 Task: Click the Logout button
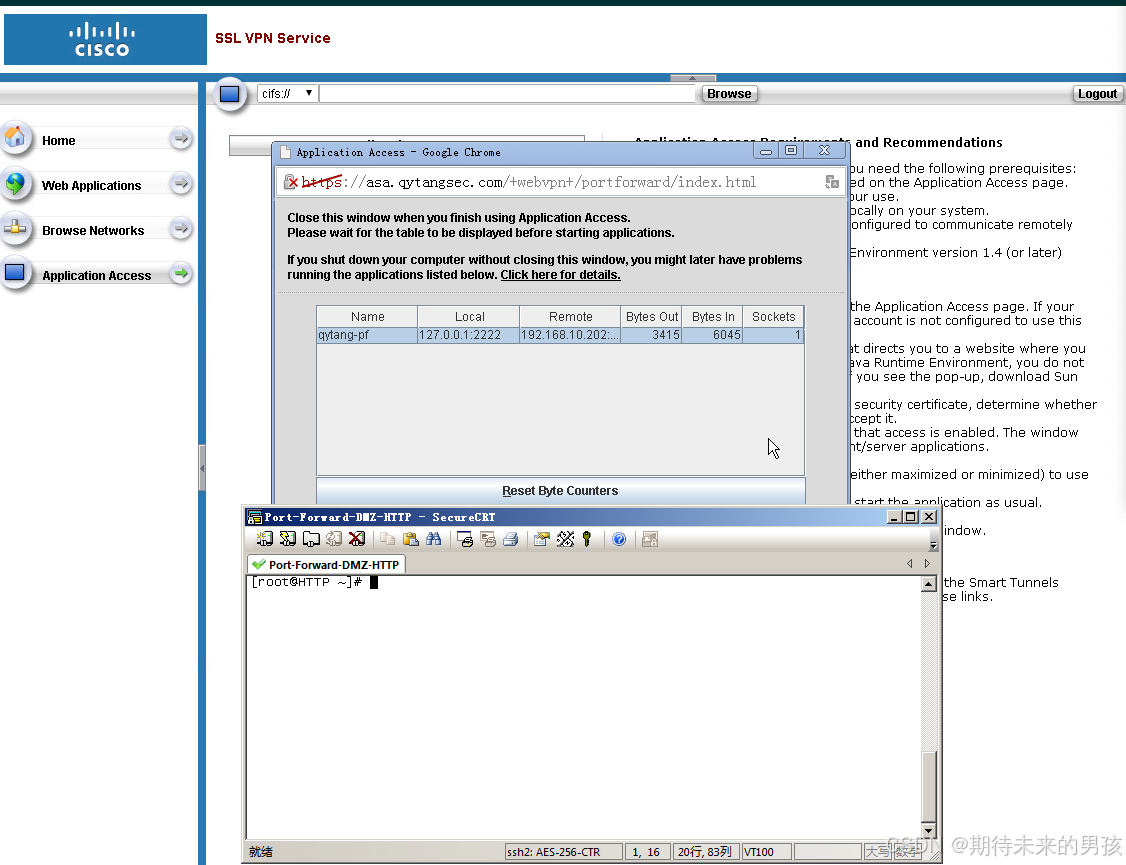click(x=1097, y=93)
